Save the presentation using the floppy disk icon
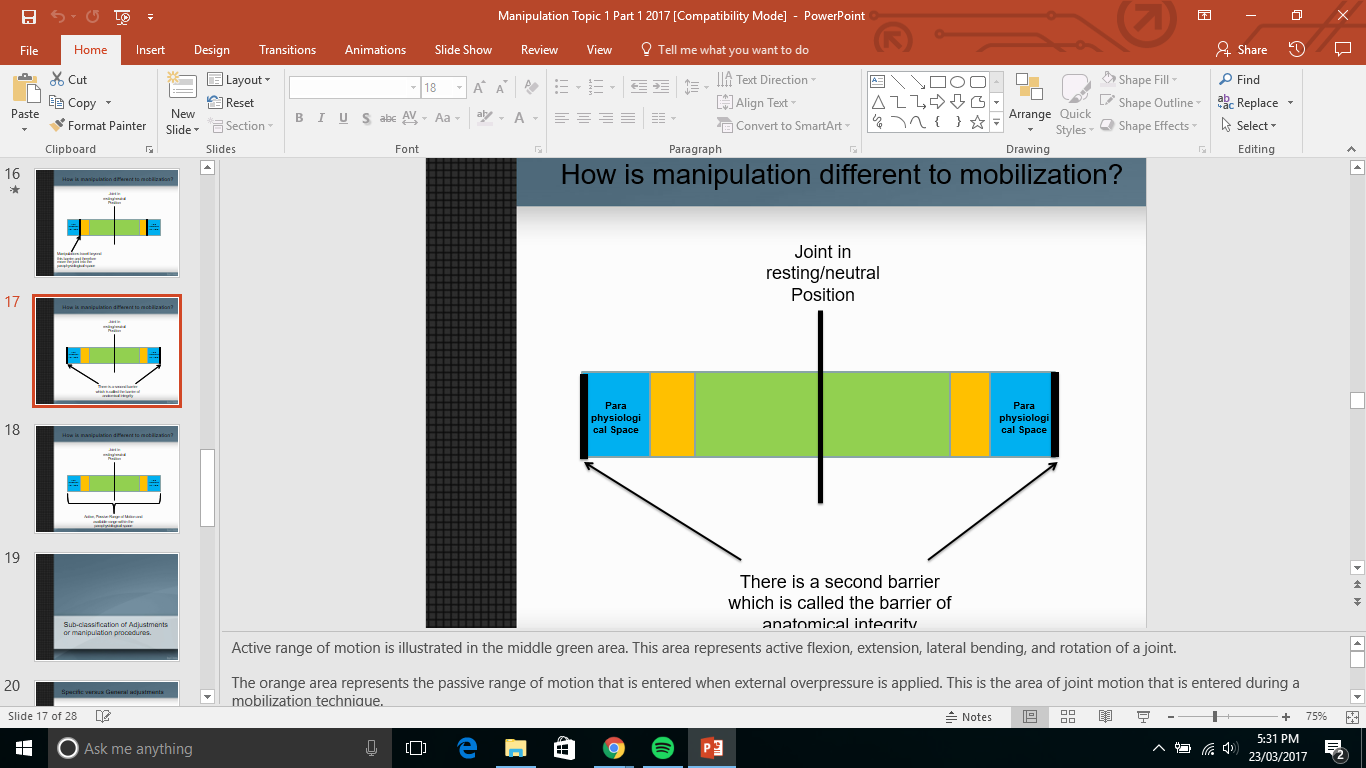The image size is (1366, 768). click(x=29, y=16)
